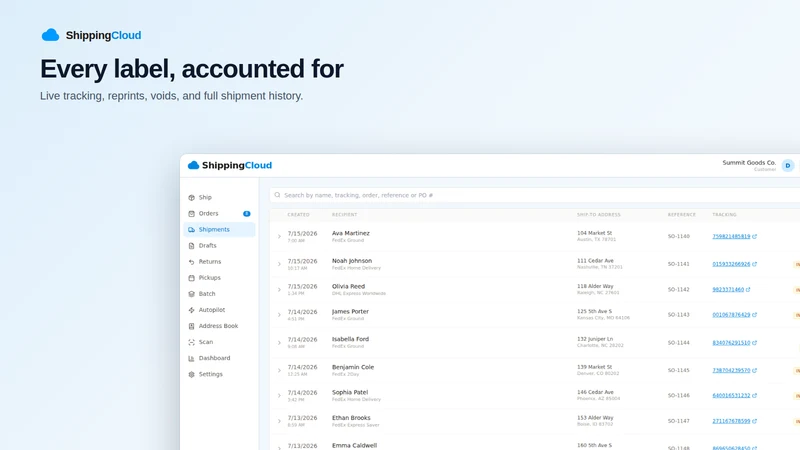Screen dimensions: 800x450
Task: Open Settings from the sidebar
Action: pyautogui.click(x=219, y=374)
